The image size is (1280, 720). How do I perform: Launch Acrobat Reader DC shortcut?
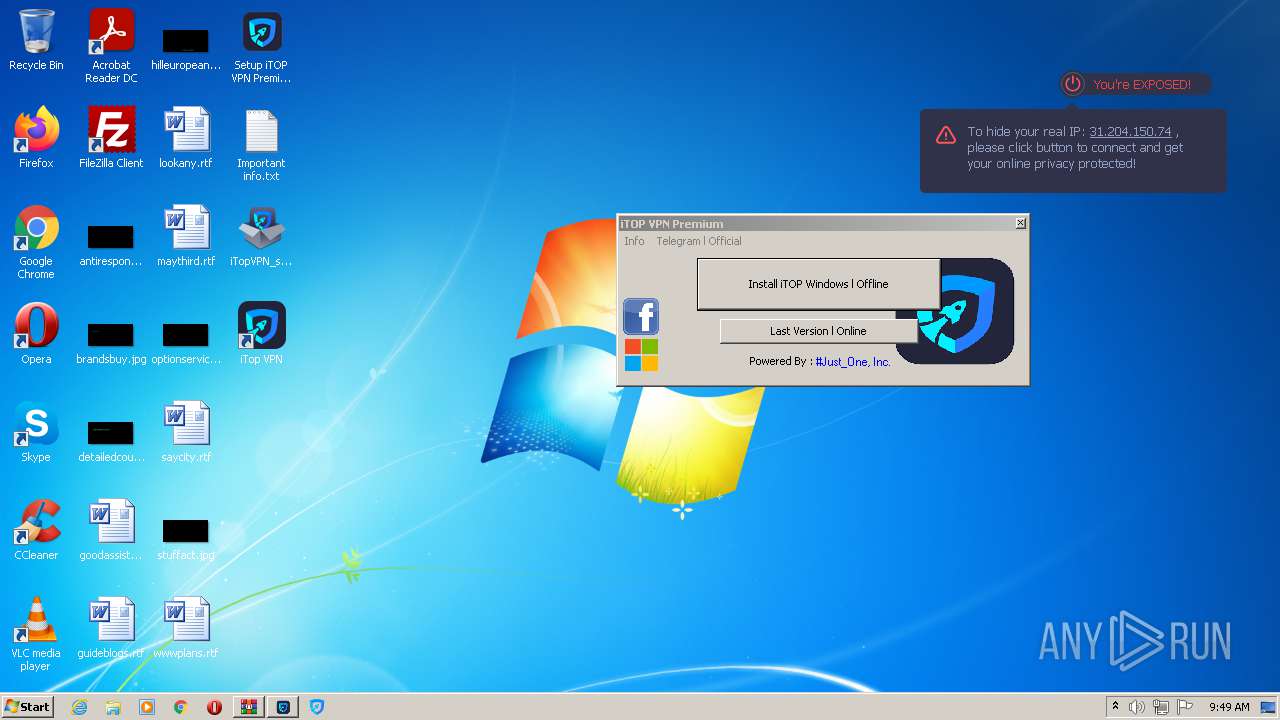(111, 47)
